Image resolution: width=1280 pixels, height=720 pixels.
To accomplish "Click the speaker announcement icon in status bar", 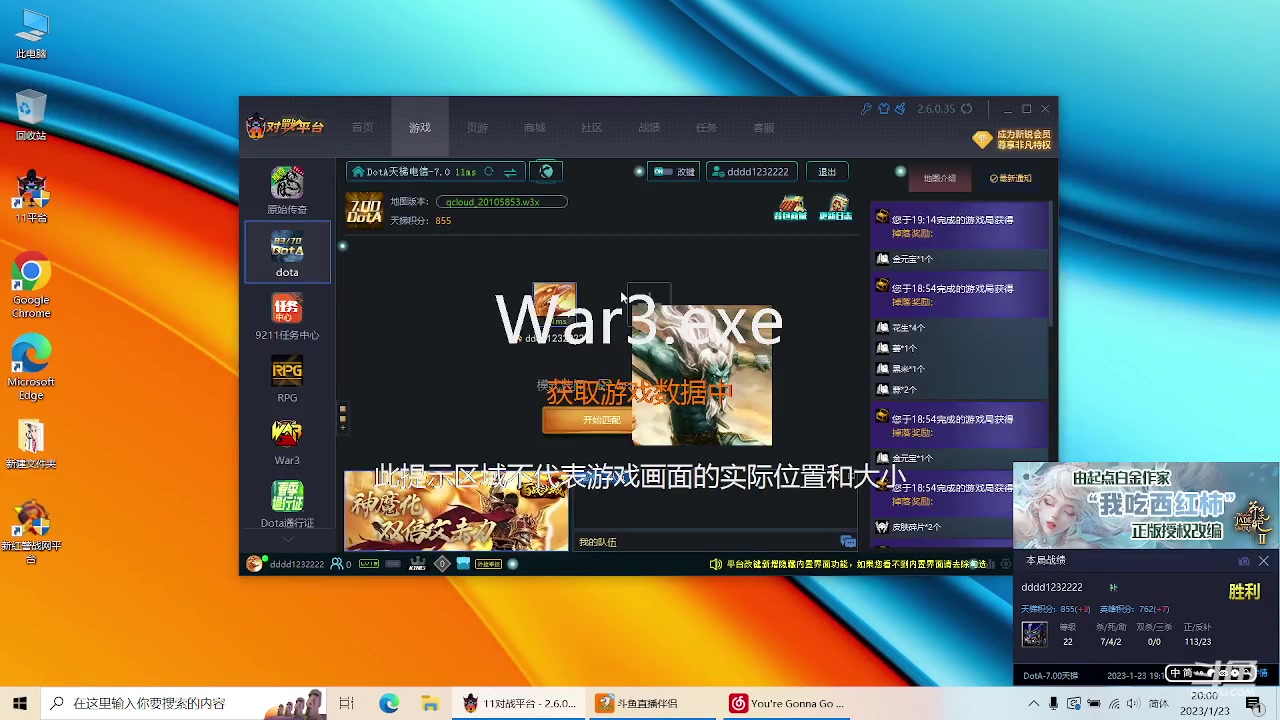I will (715, 564).
